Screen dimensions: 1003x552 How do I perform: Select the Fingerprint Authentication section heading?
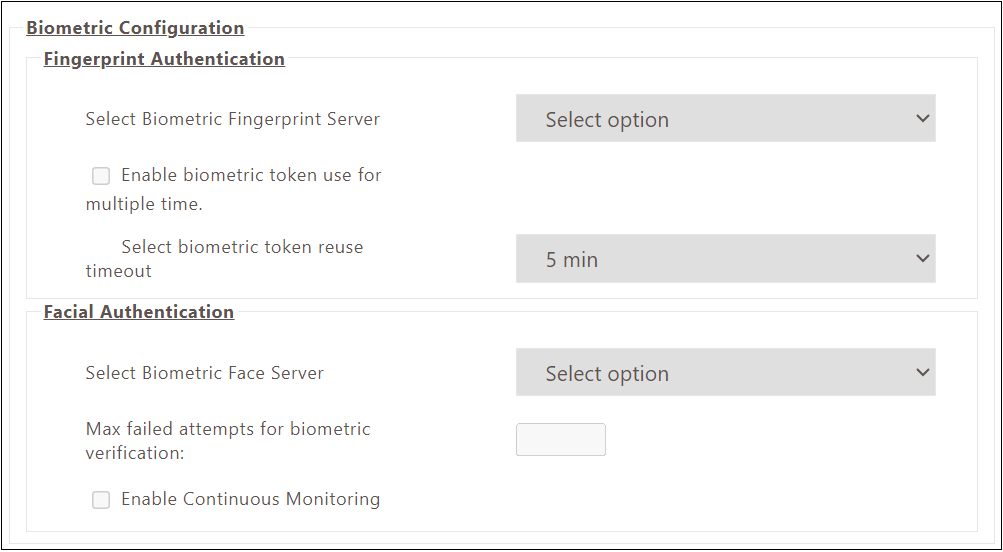(x=164, y=59)
